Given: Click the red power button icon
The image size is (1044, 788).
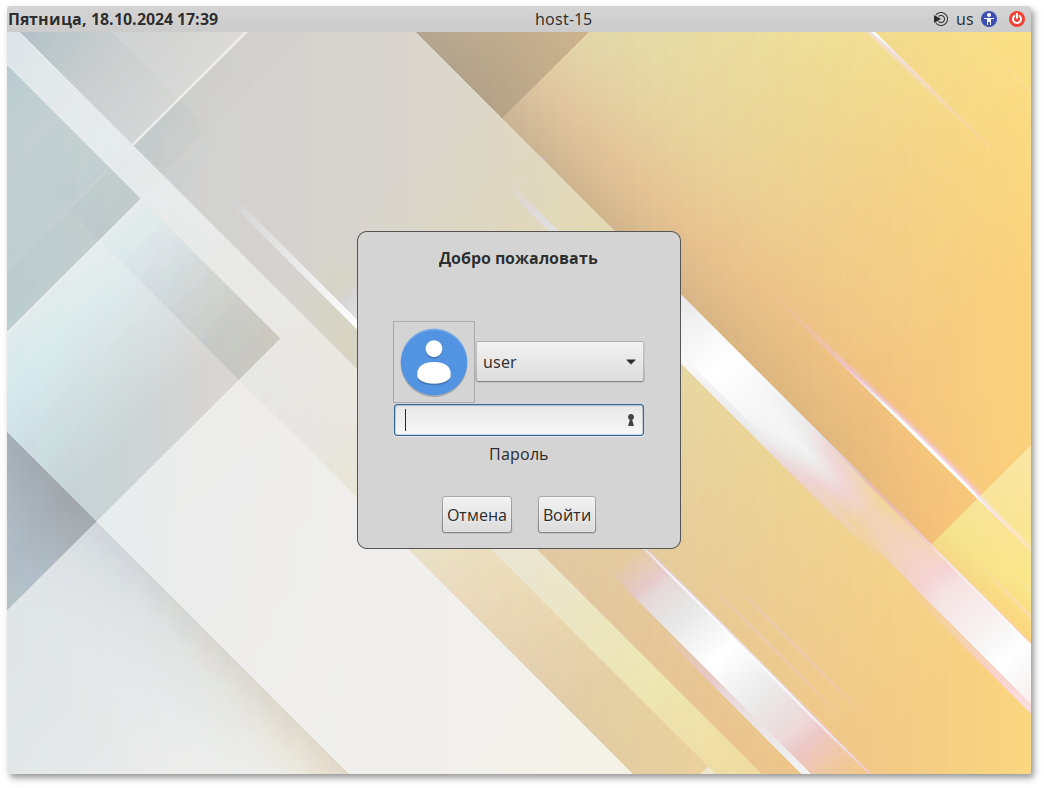Looking at the screenshot, I should [1017, 19].
